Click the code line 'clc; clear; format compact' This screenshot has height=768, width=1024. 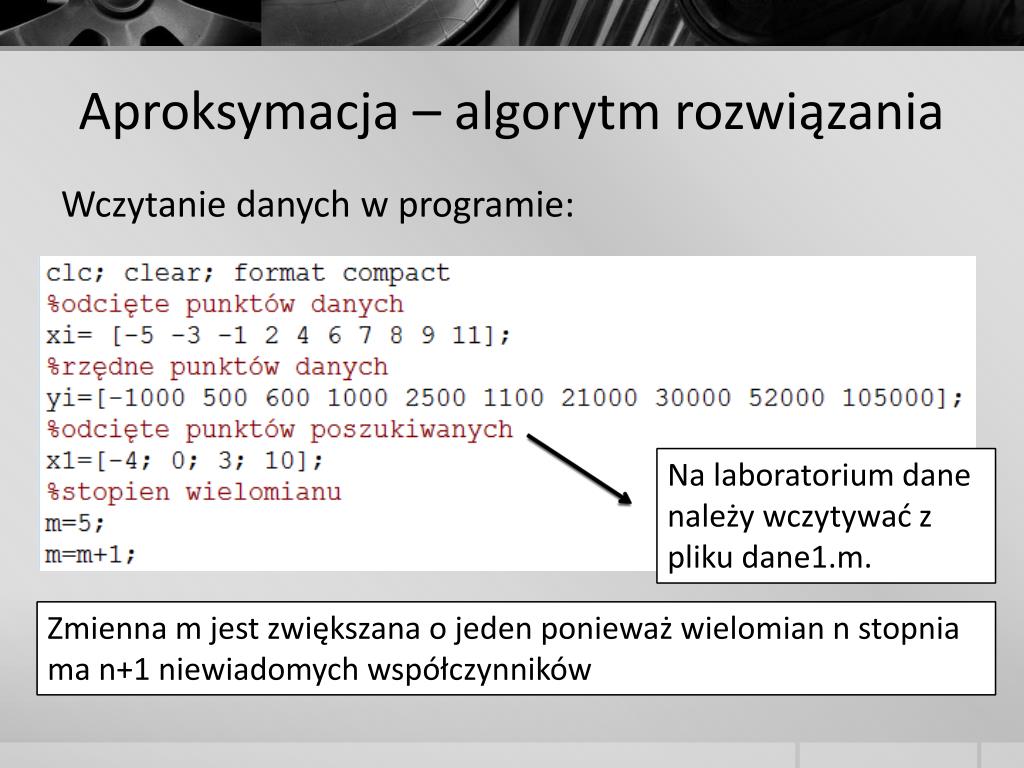248,272
